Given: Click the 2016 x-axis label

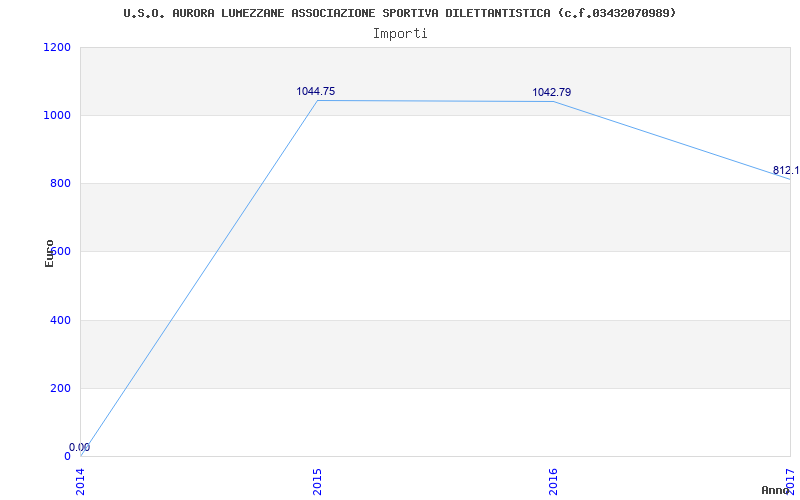Looking at the screenshot, I should point(554,482).
